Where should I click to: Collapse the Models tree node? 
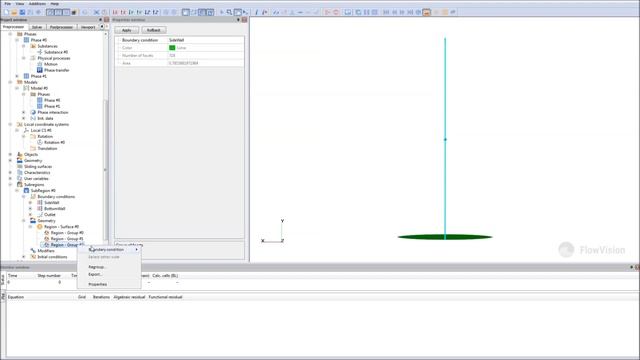10,82
